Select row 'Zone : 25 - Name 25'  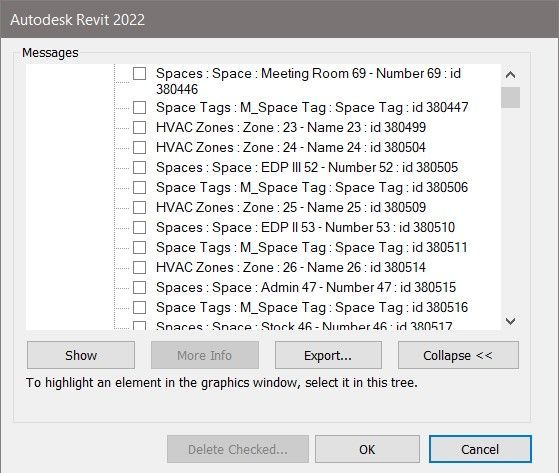(x=291, y=207)
